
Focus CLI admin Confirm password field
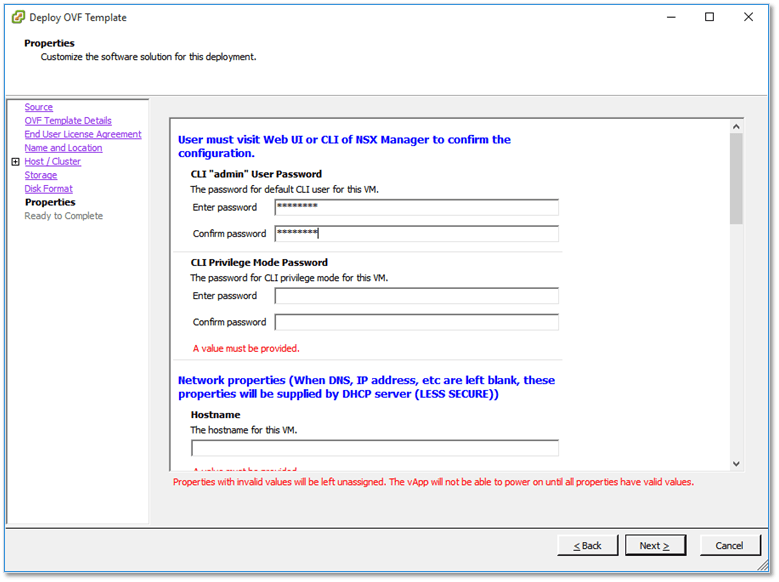point(416,234)
